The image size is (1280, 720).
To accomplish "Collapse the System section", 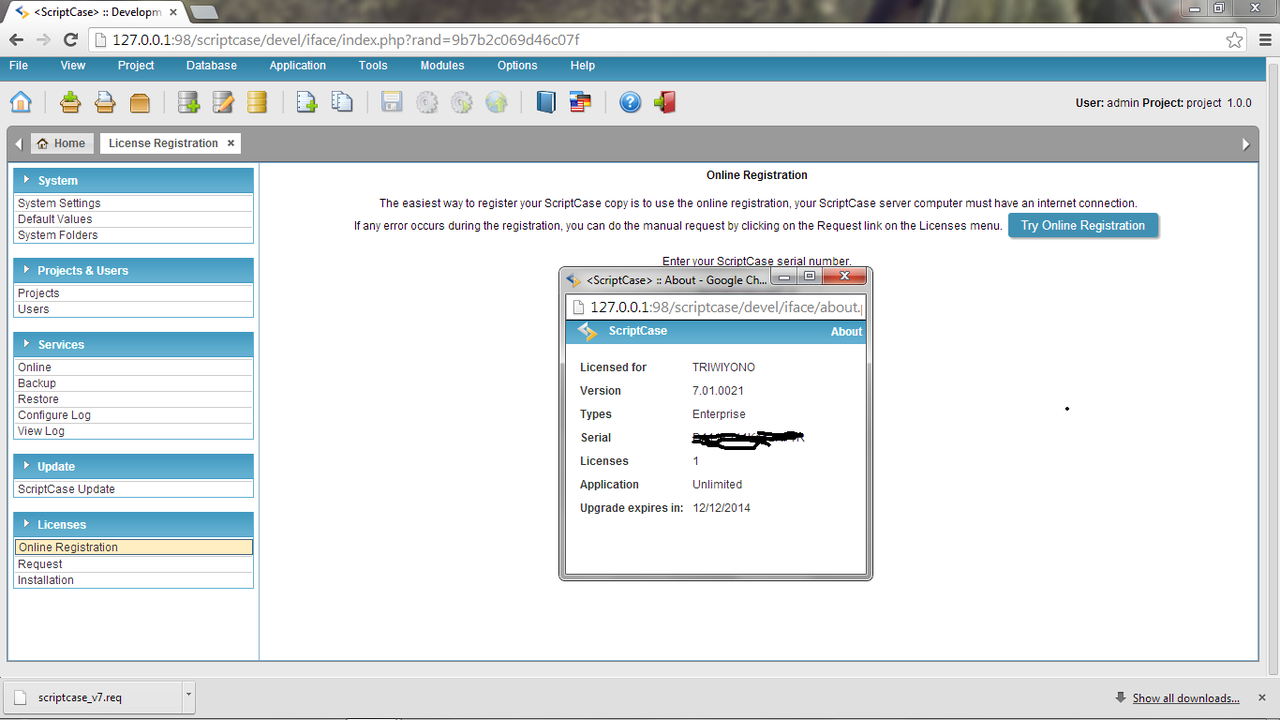I will pos(133,180).
